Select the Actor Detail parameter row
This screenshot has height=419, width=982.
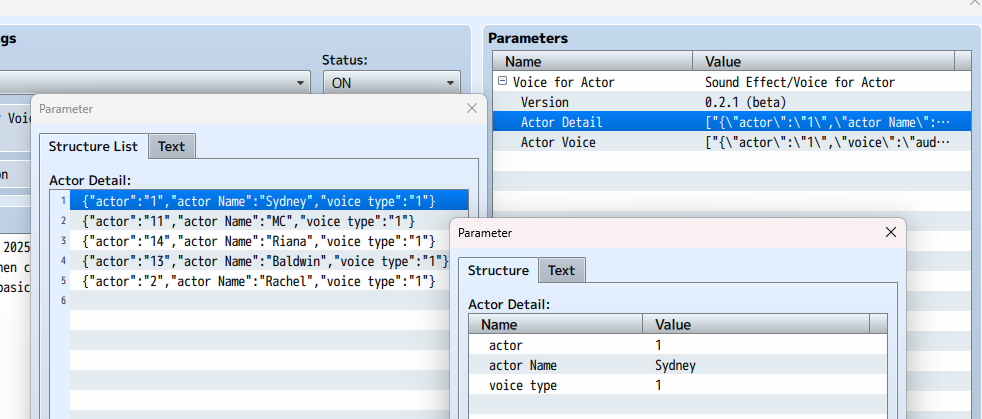coord(732,122)
